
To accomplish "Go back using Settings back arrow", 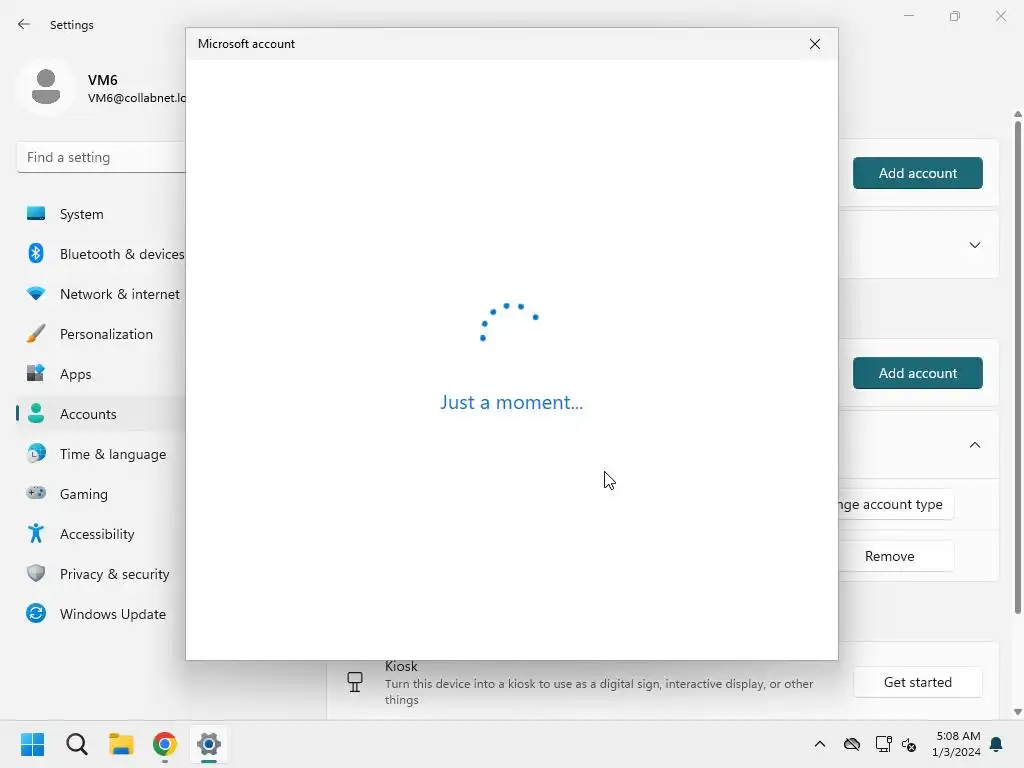I will [24, 24].
